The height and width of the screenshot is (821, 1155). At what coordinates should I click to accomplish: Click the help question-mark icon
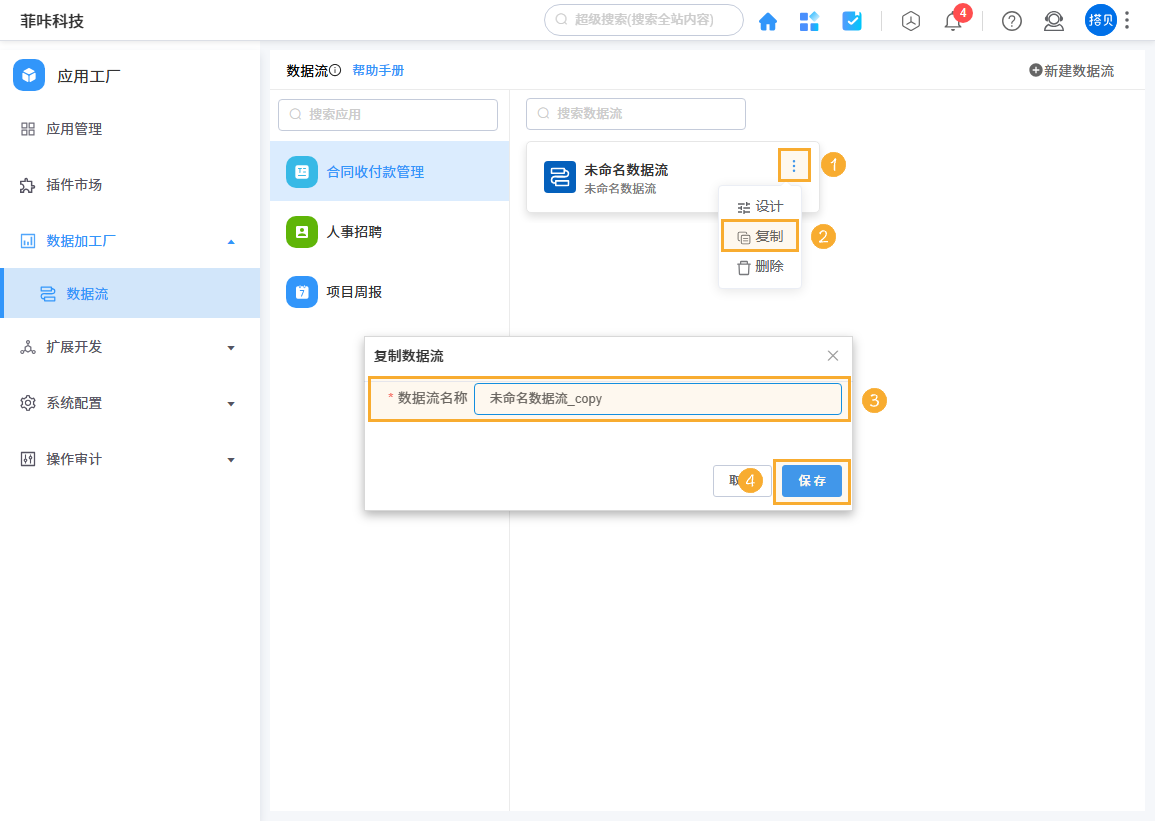[1011, 21]
